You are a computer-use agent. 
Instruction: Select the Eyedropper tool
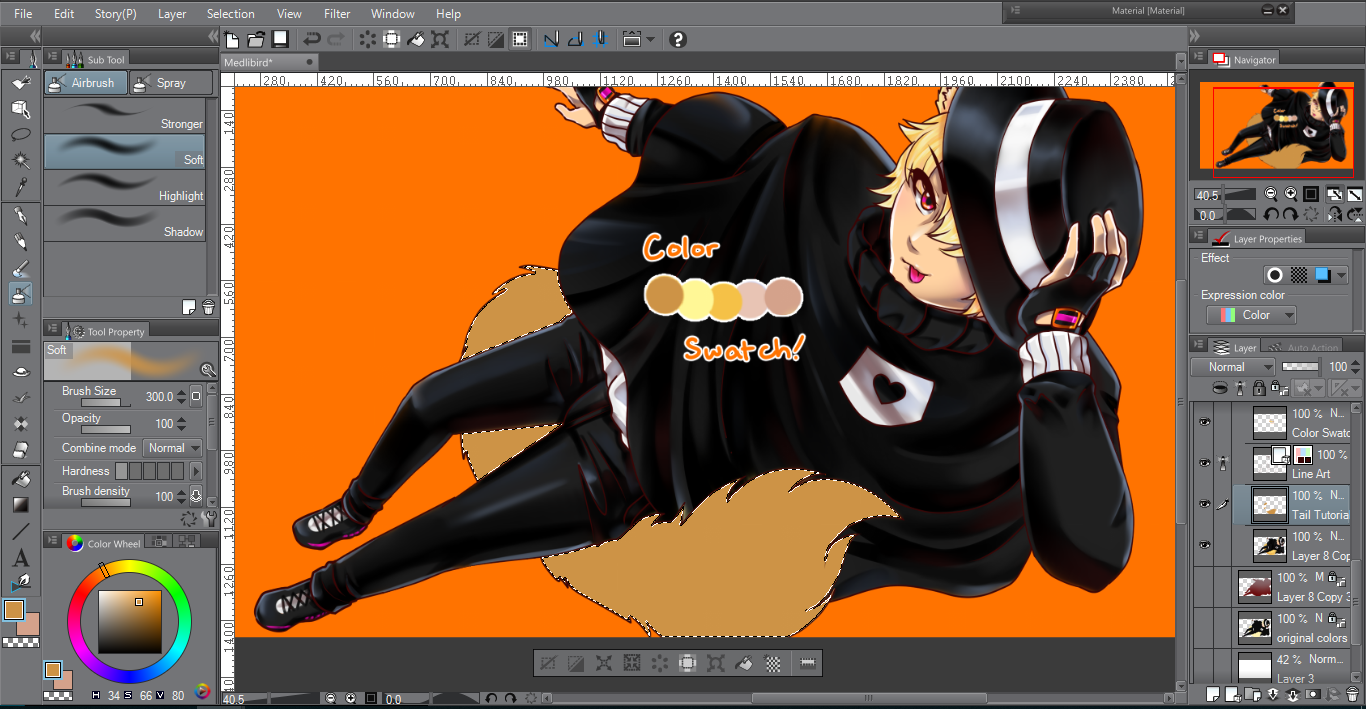21,186
